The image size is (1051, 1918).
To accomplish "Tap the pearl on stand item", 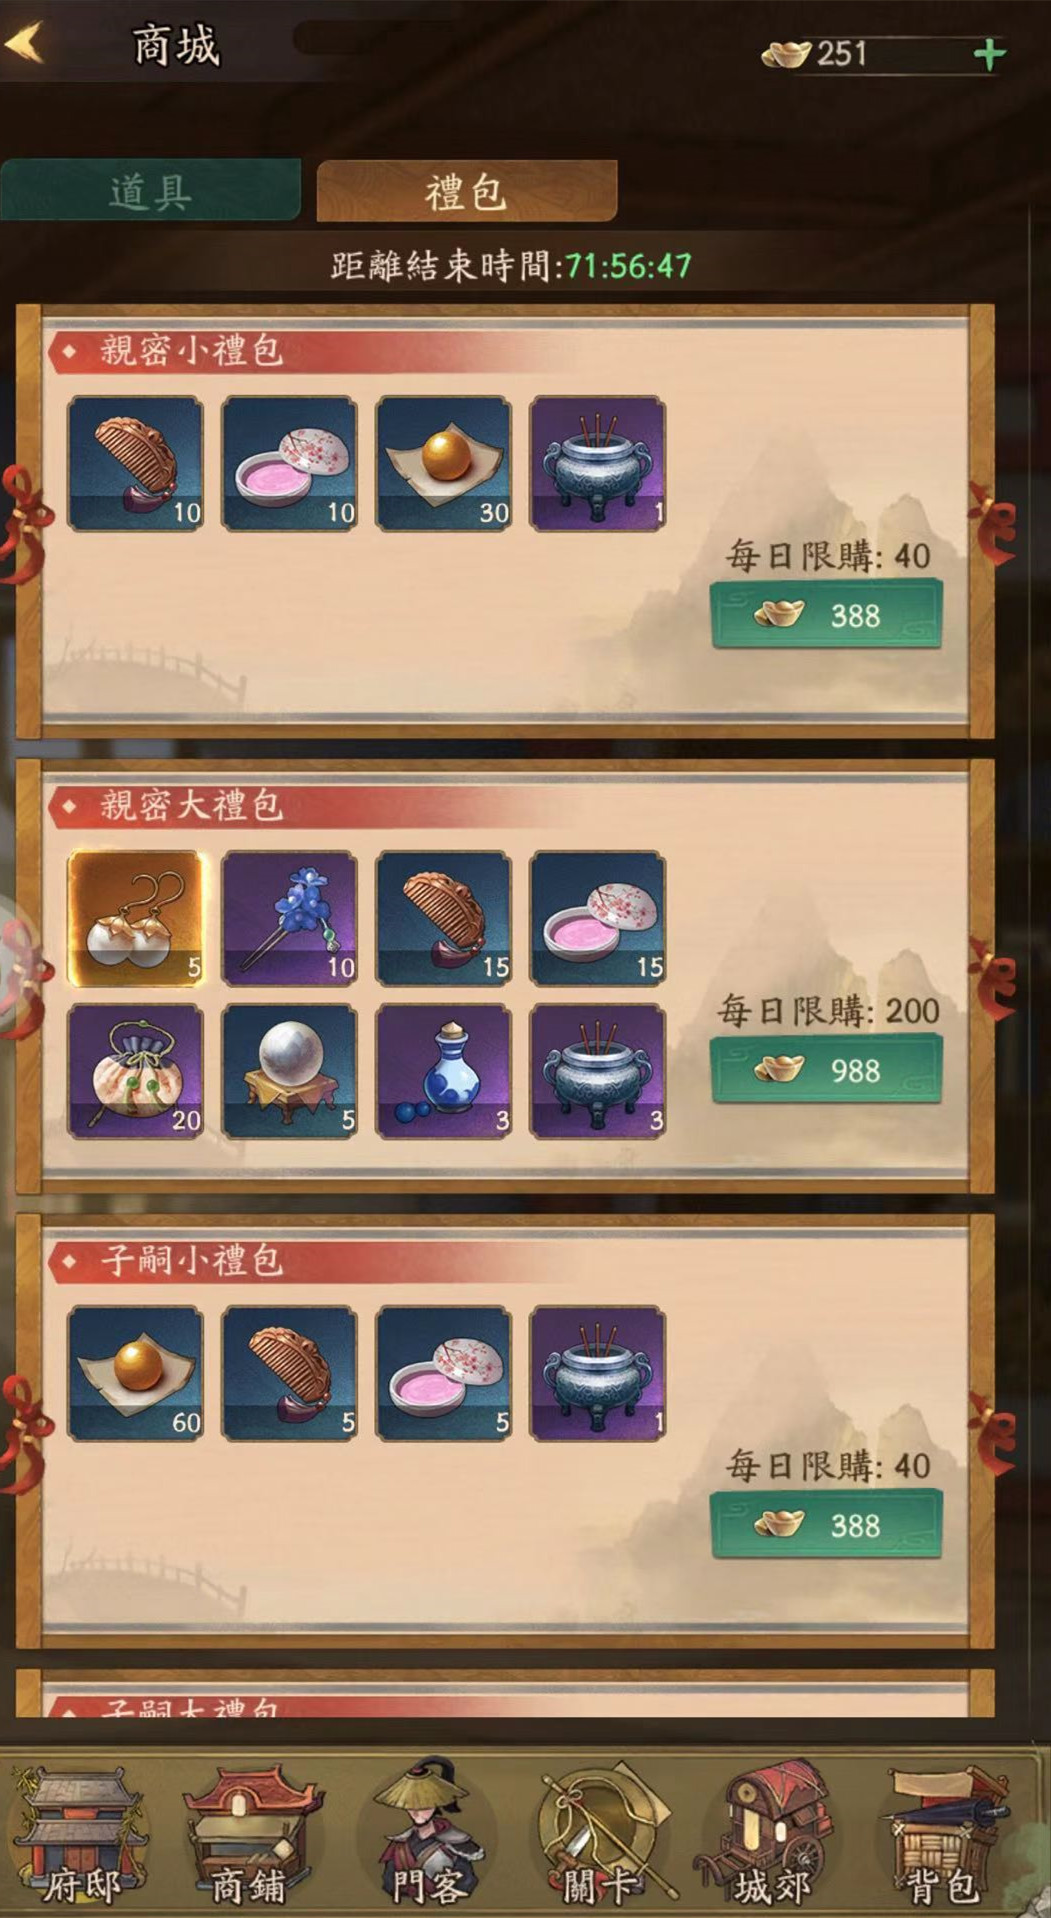I will tap(290, 1072).
